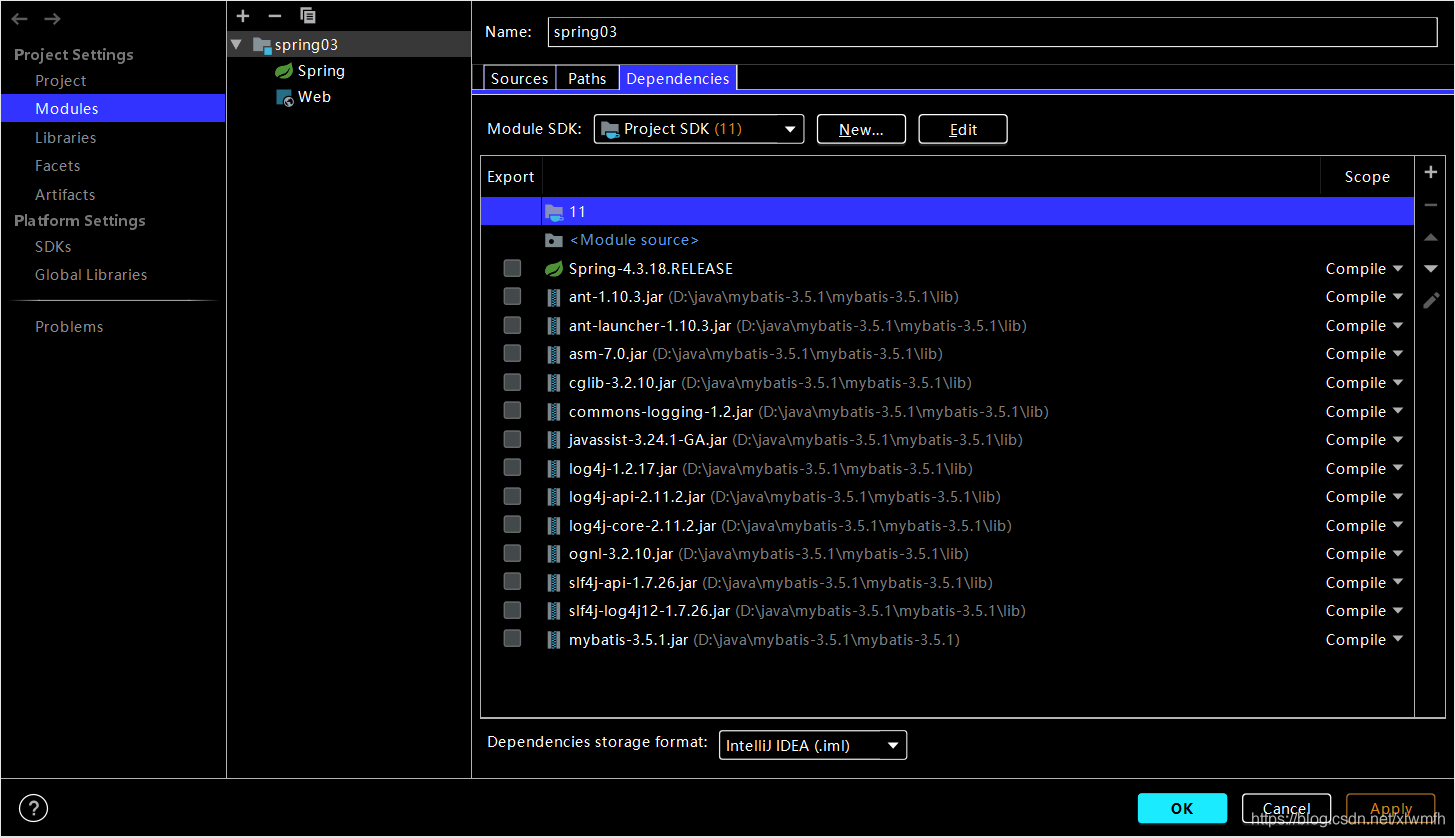Open Project settings section
This screenshot has height=838, width=1455.
60,81
